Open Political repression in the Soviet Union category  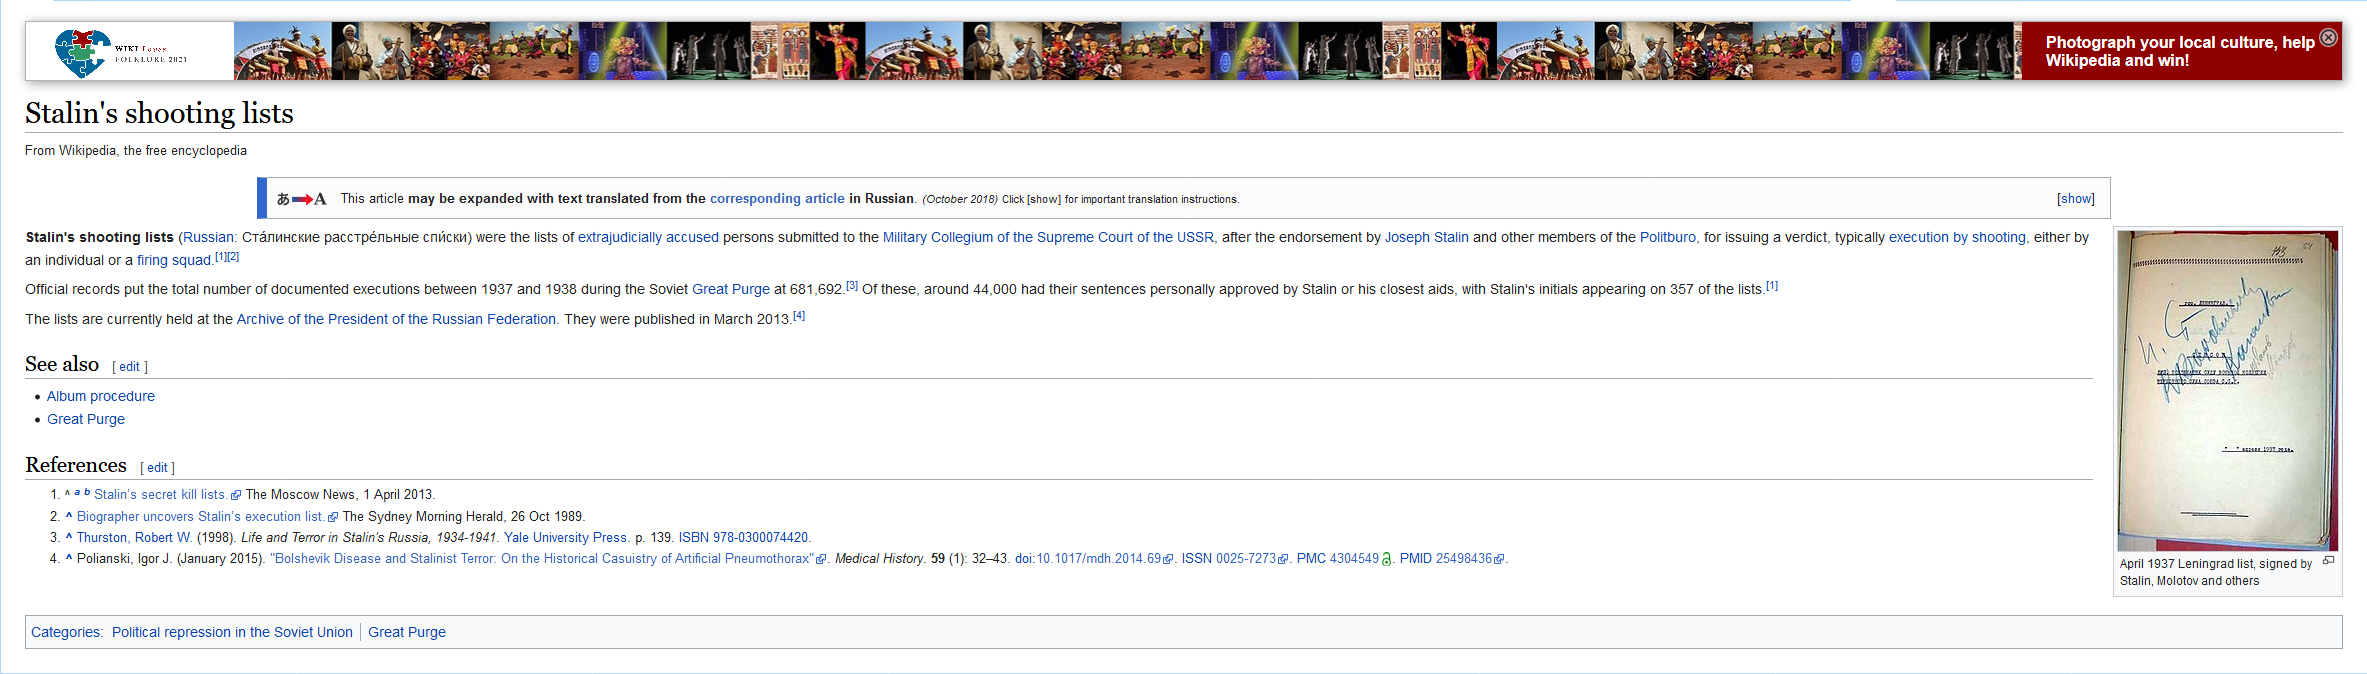[x=232, y=633]
